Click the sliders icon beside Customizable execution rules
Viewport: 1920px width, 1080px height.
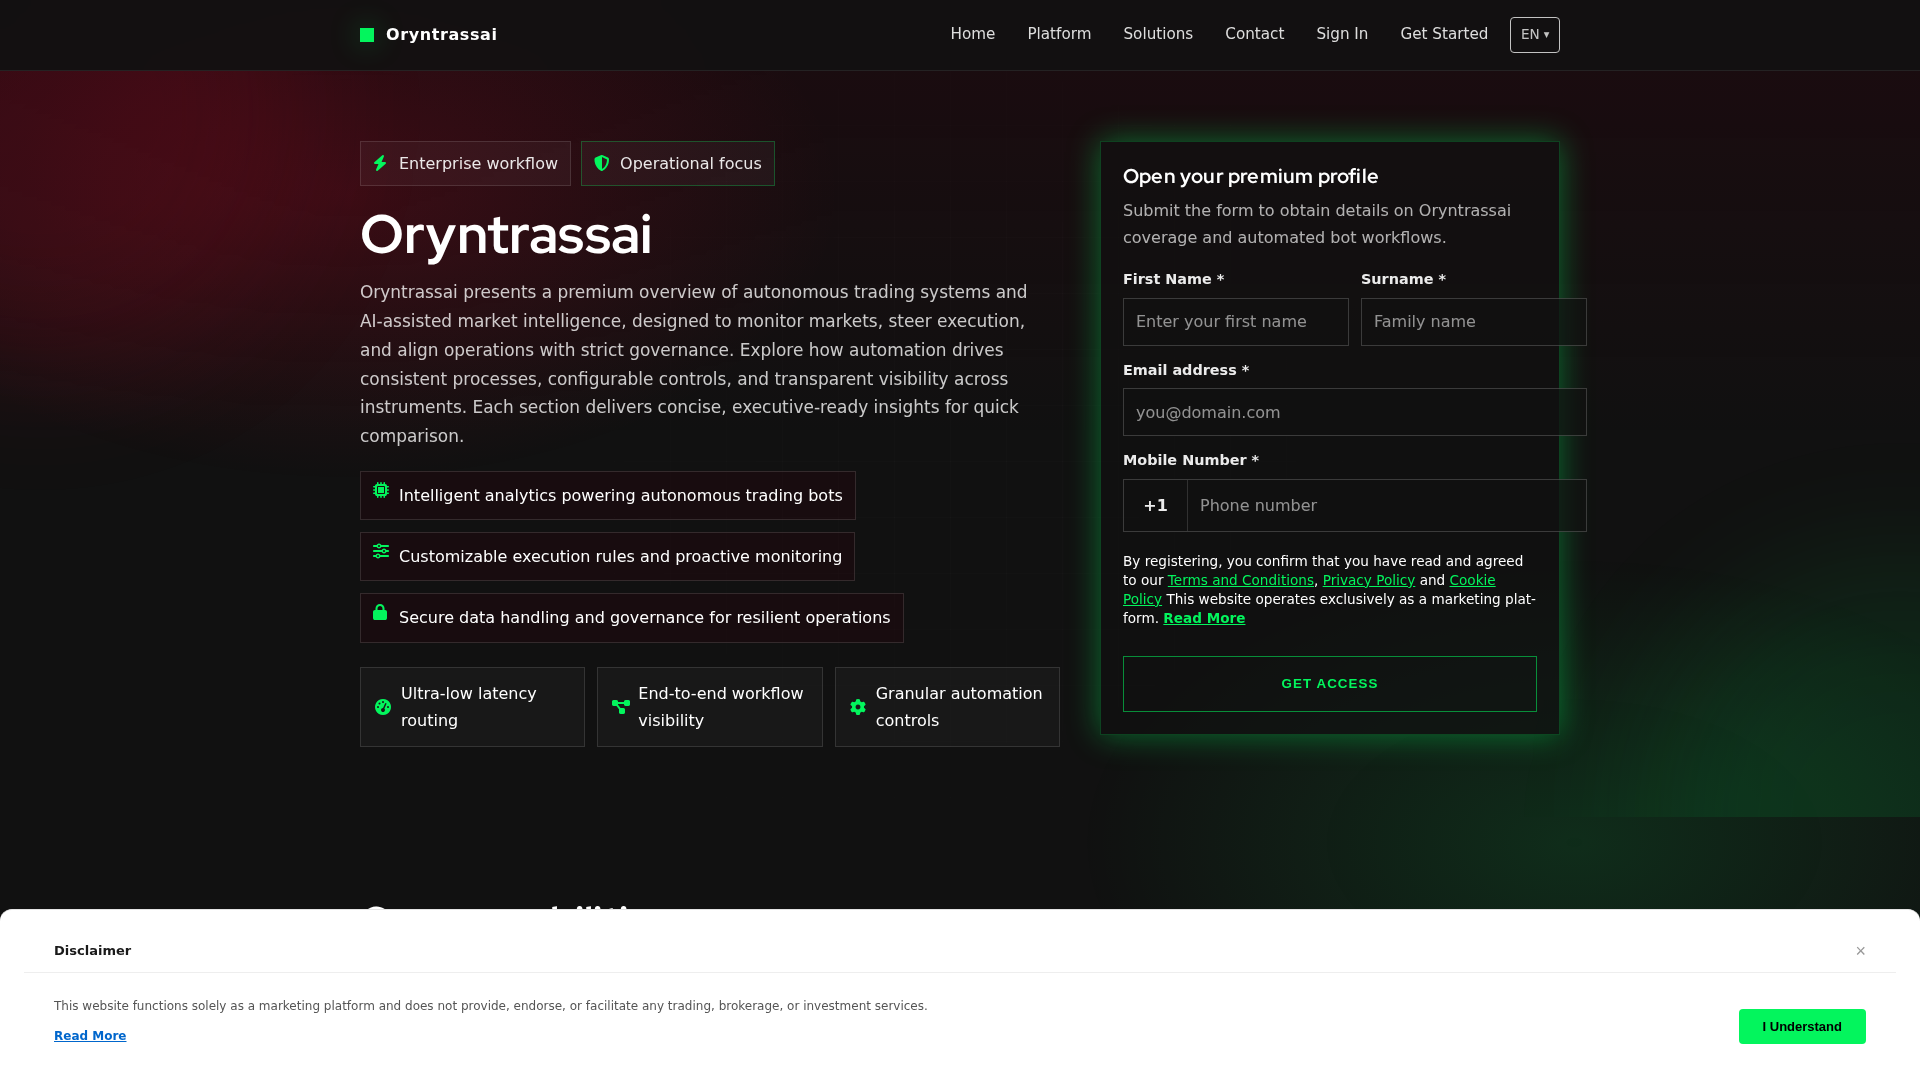click(x=381, y=551)
